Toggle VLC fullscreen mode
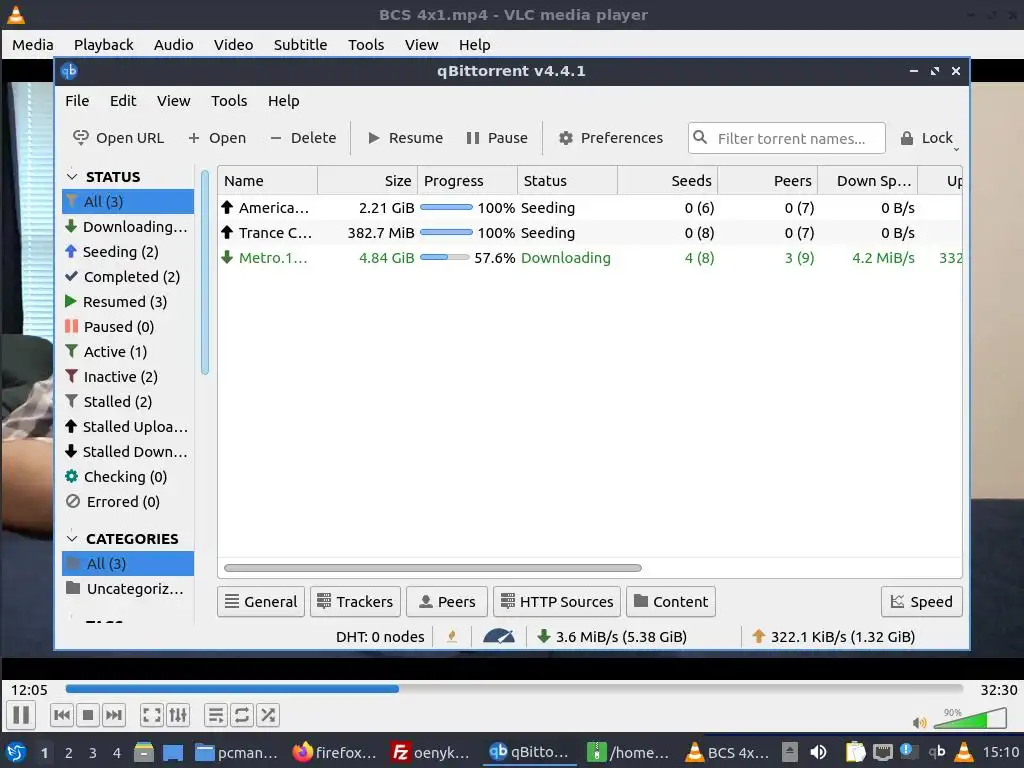This screenshot has height=768, width=1024. (x=152, y=715)
